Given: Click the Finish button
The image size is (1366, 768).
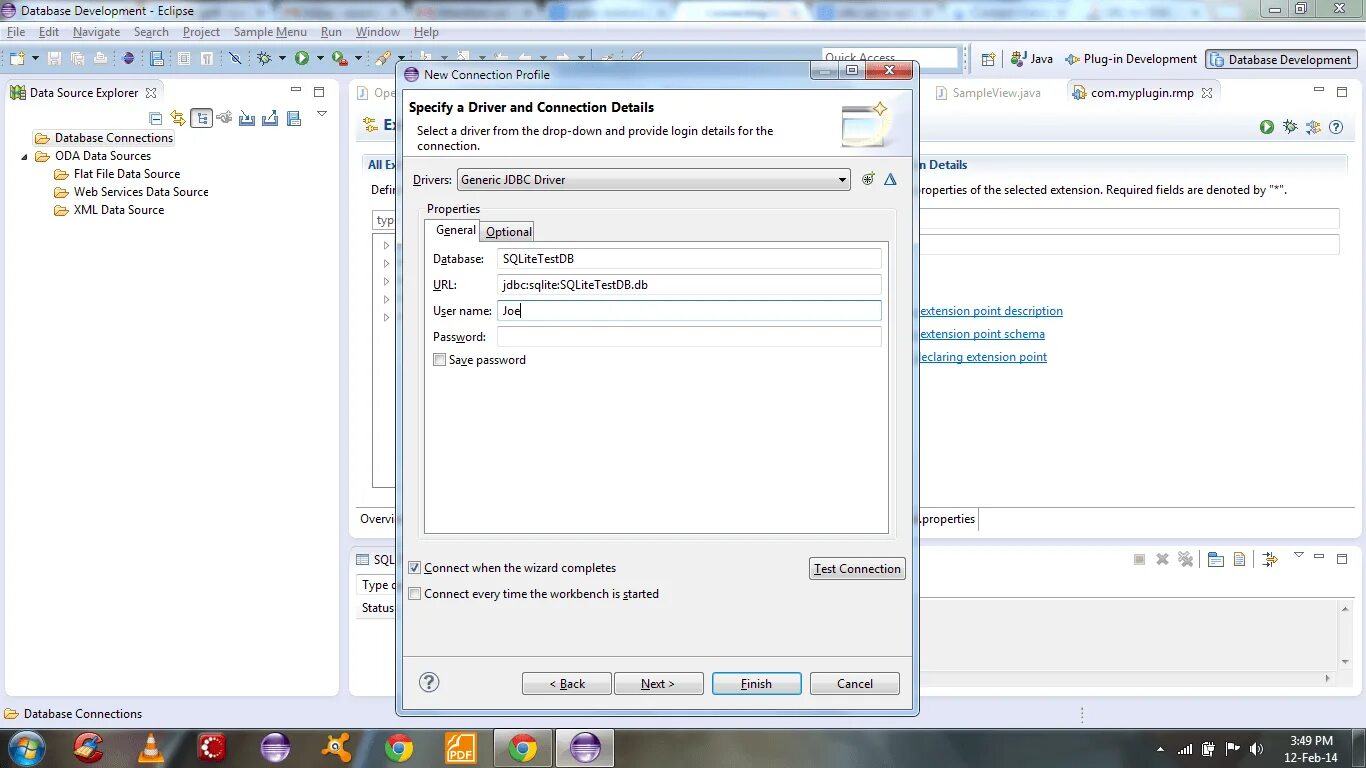Looking at the screenshot, I should (756, 684).
